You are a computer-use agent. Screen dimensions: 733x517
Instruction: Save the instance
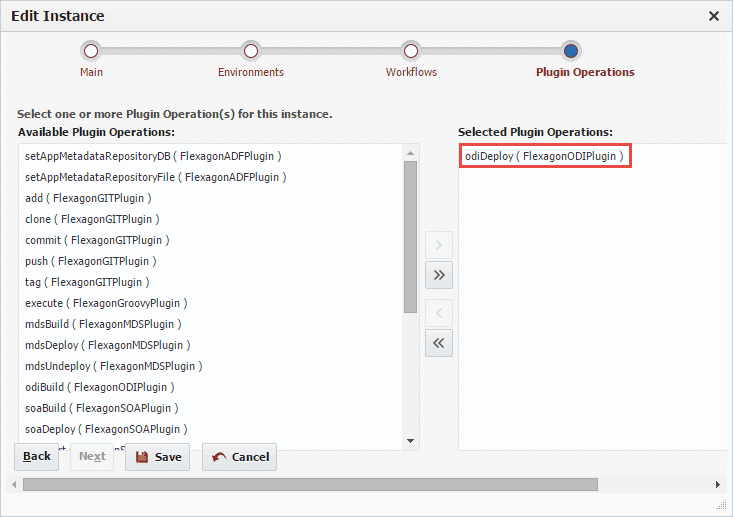click(x=158, y=457)
